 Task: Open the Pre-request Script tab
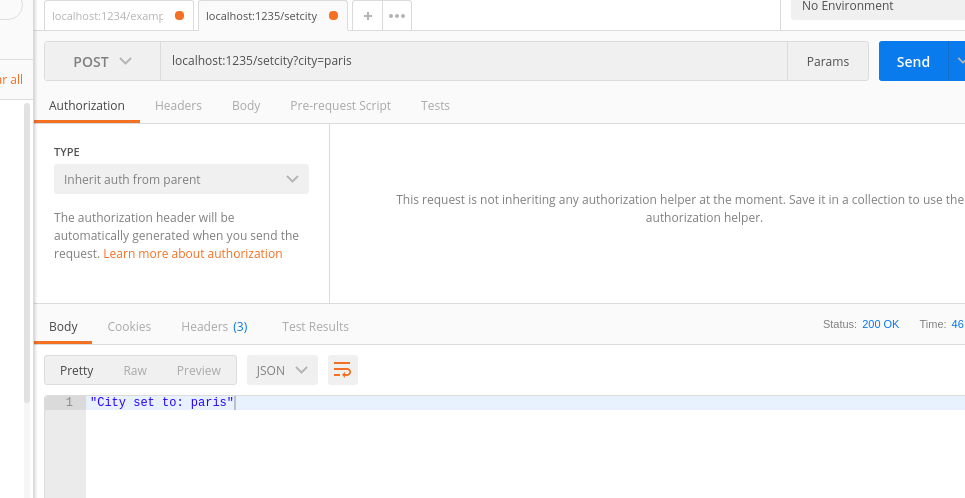tap(340, 105)
